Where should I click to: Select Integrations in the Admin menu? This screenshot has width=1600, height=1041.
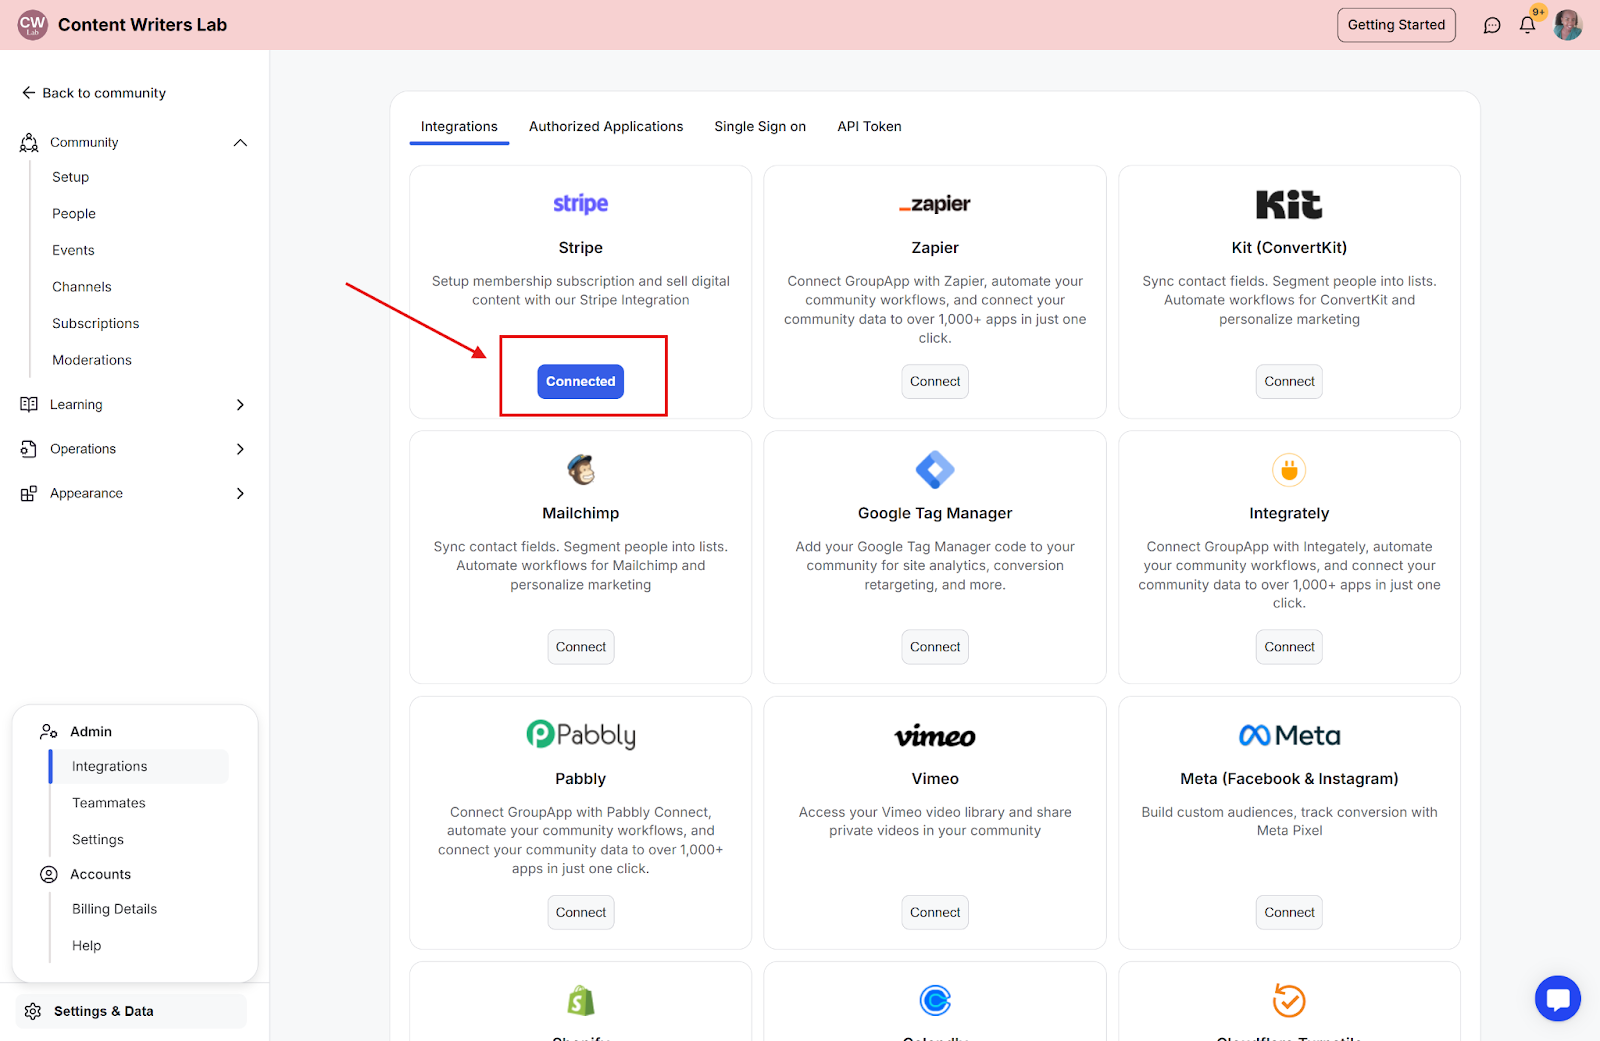[140, 766]
